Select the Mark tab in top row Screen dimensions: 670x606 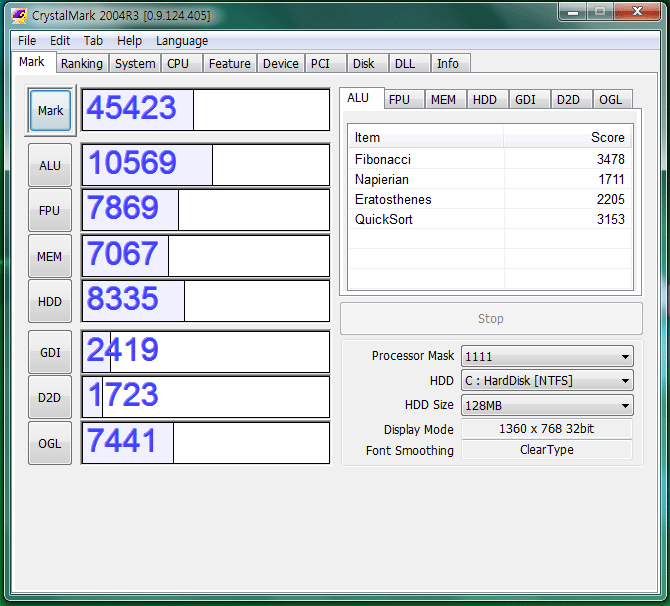[x=32, y=62]
